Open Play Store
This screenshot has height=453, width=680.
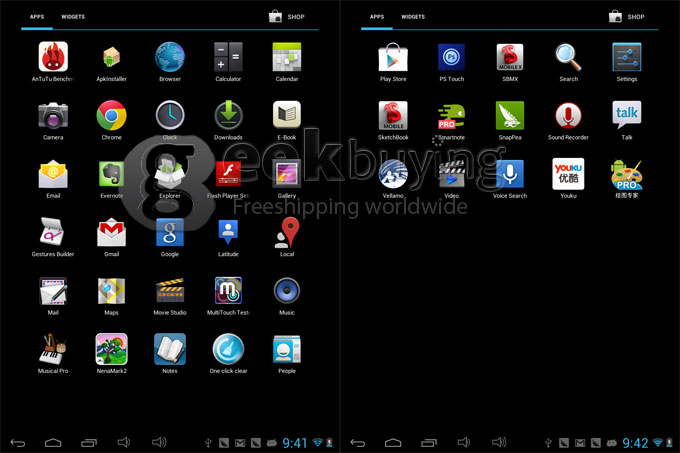tap(393, 57)
